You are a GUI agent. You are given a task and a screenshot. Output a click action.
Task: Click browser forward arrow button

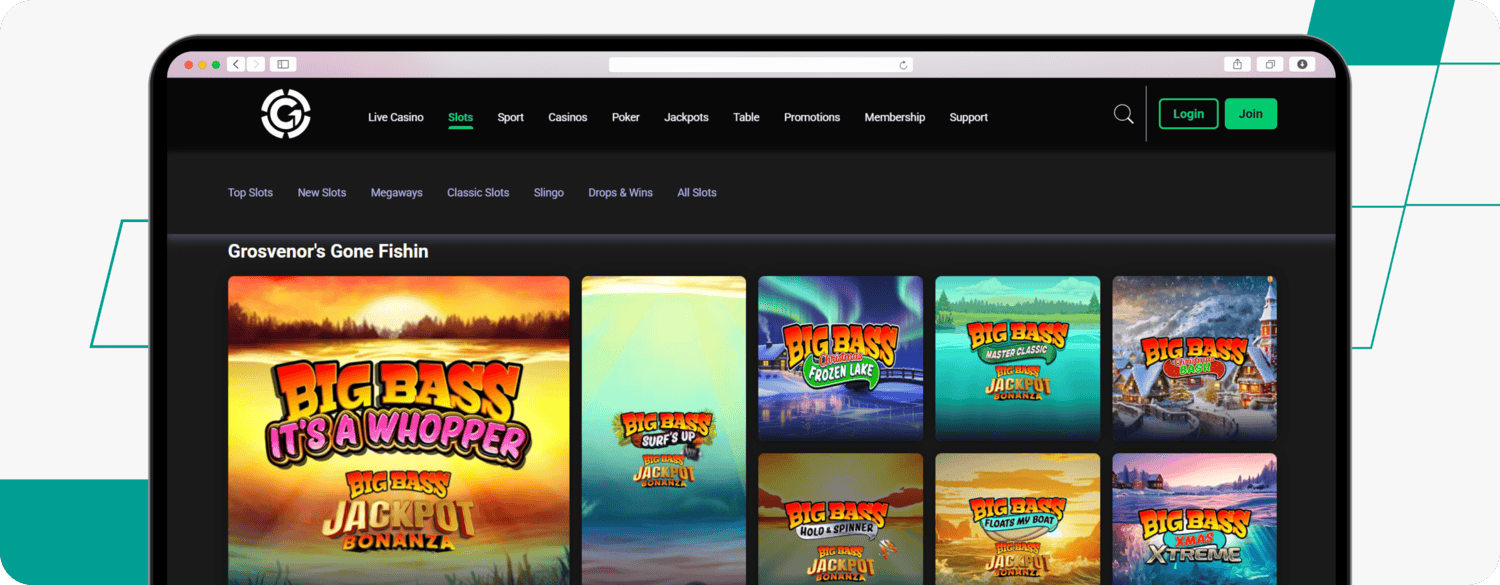point(256,64)
